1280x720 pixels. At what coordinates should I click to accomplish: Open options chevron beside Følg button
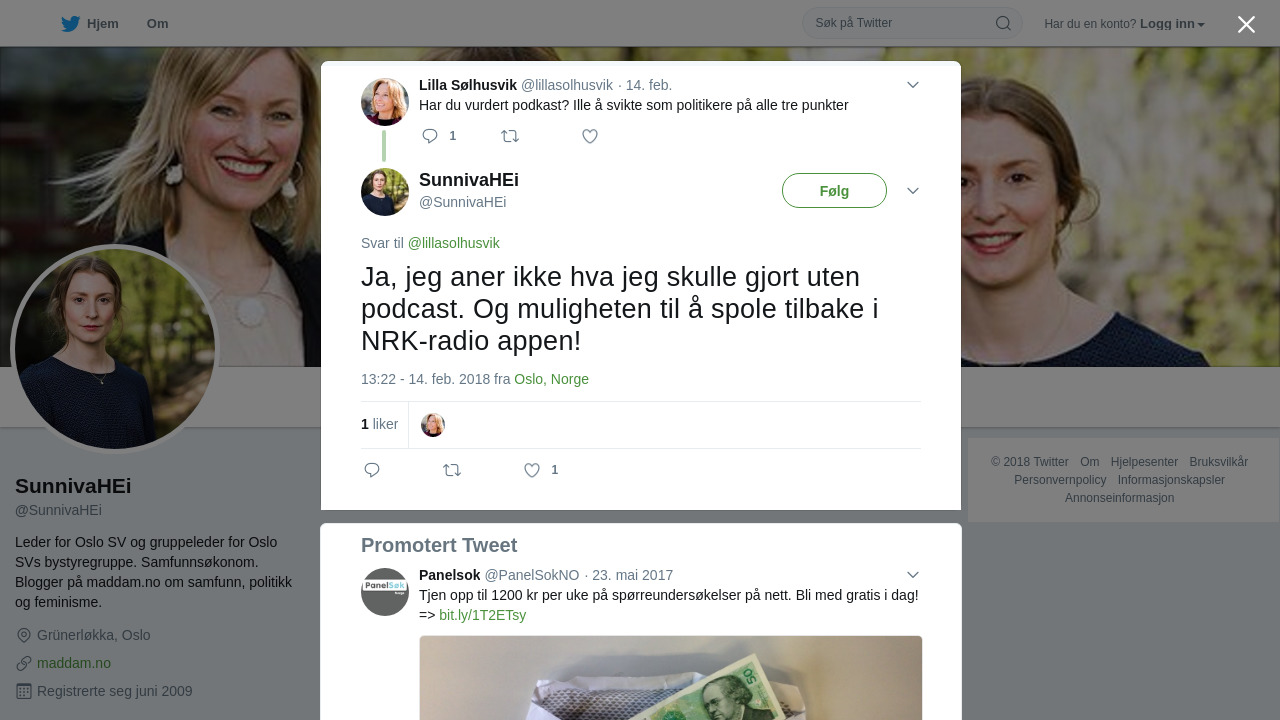[x=913, y=191]
